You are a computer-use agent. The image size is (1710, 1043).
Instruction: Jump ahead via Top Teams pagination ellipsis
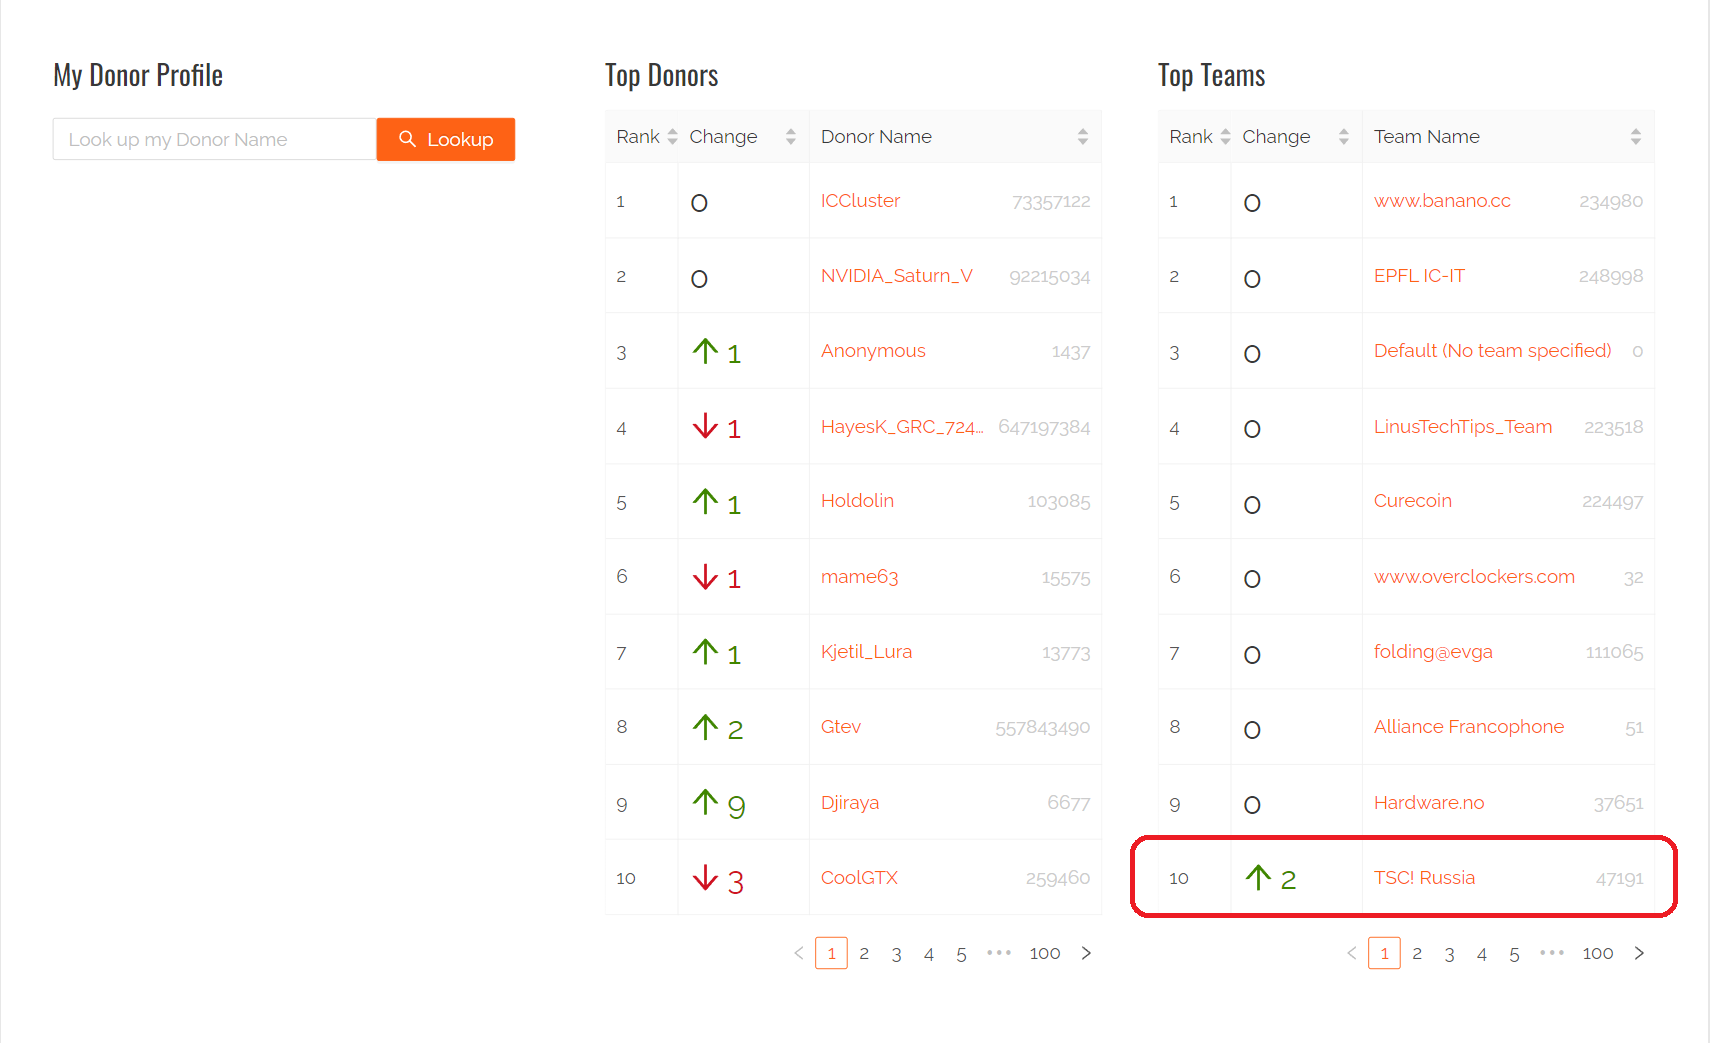pyautogui.click(x=1552, y=953)
